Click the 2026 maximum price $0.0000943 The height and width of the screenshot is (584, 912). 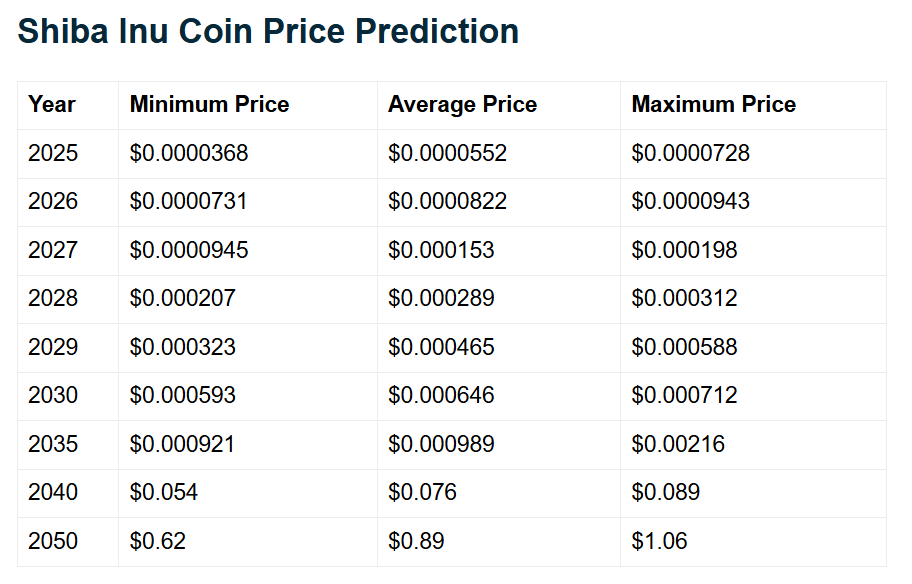[x=690, y=202]
